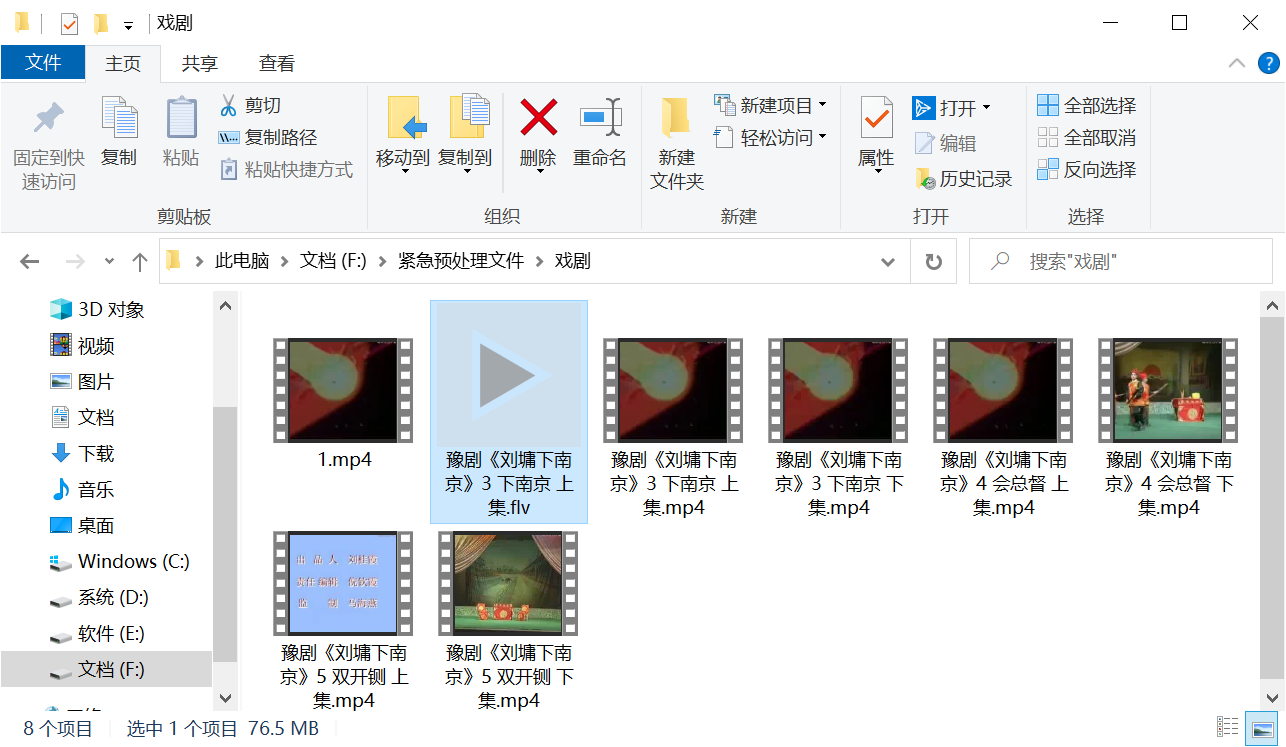This screenshot has height=747, width=1286.
Task: Click 紧急预处理文件 in the address path
Action: point(461,262)
